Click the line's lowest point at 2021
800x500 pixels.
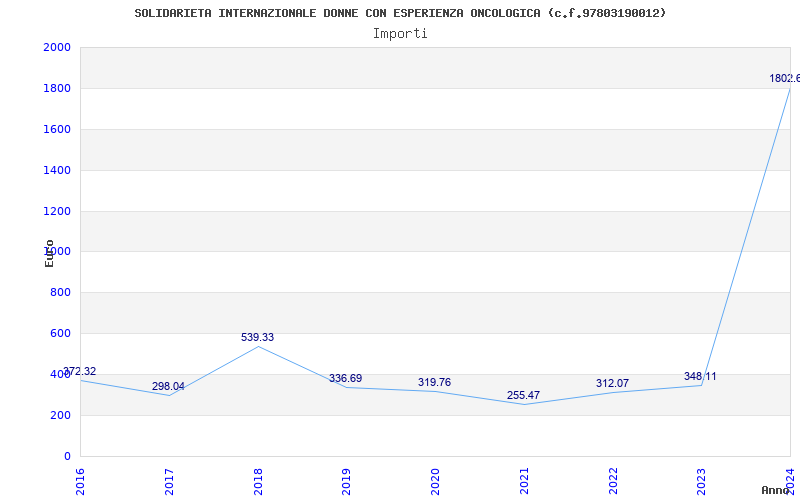(524, 405)
